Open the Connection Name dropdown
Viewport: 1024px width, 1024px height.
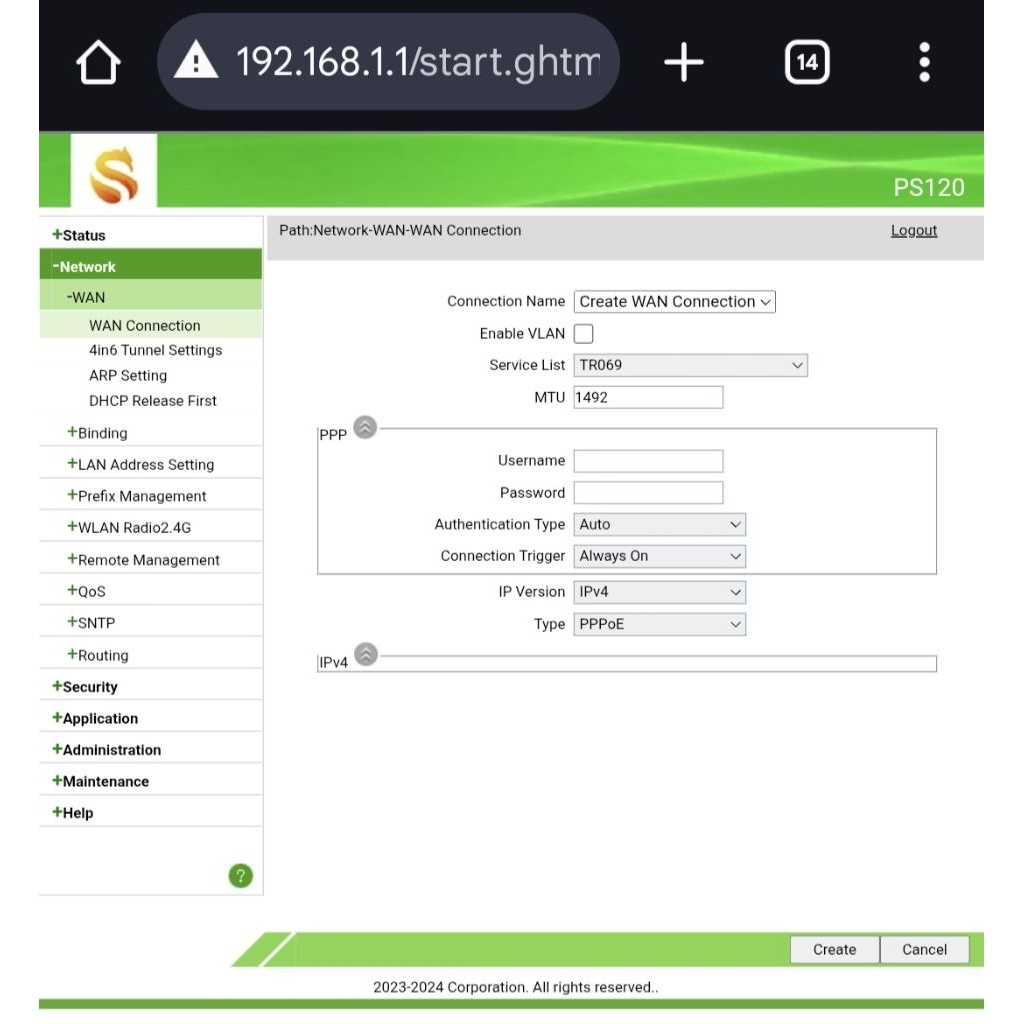coord(674,302)
